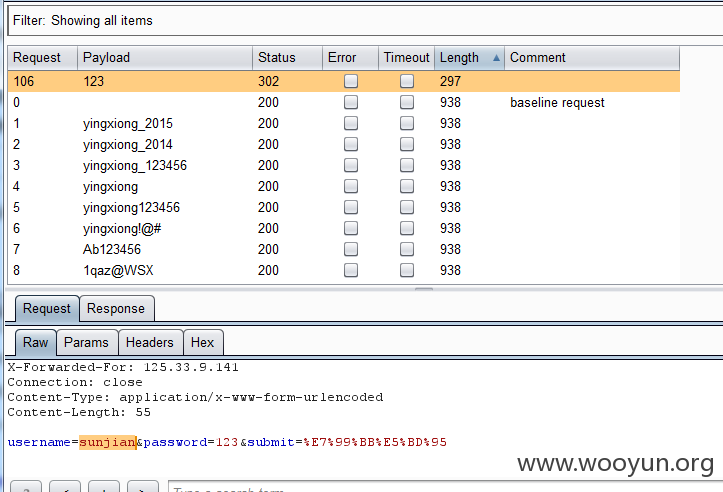Reverse the sort on the Length column header
Viewport: 723px width, 492px height.
(x=469, y=58)
